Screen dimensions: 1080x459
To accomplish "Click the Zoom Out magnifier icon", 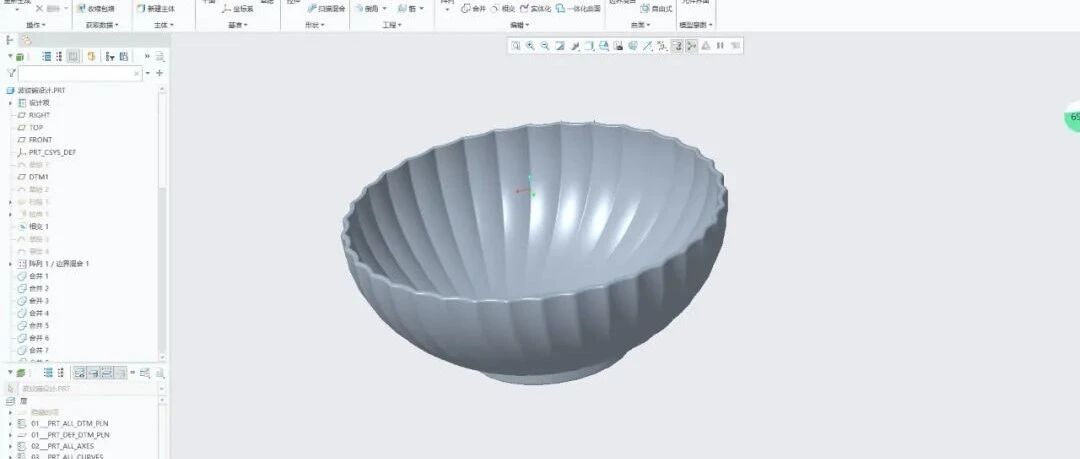I will [545, 45].
